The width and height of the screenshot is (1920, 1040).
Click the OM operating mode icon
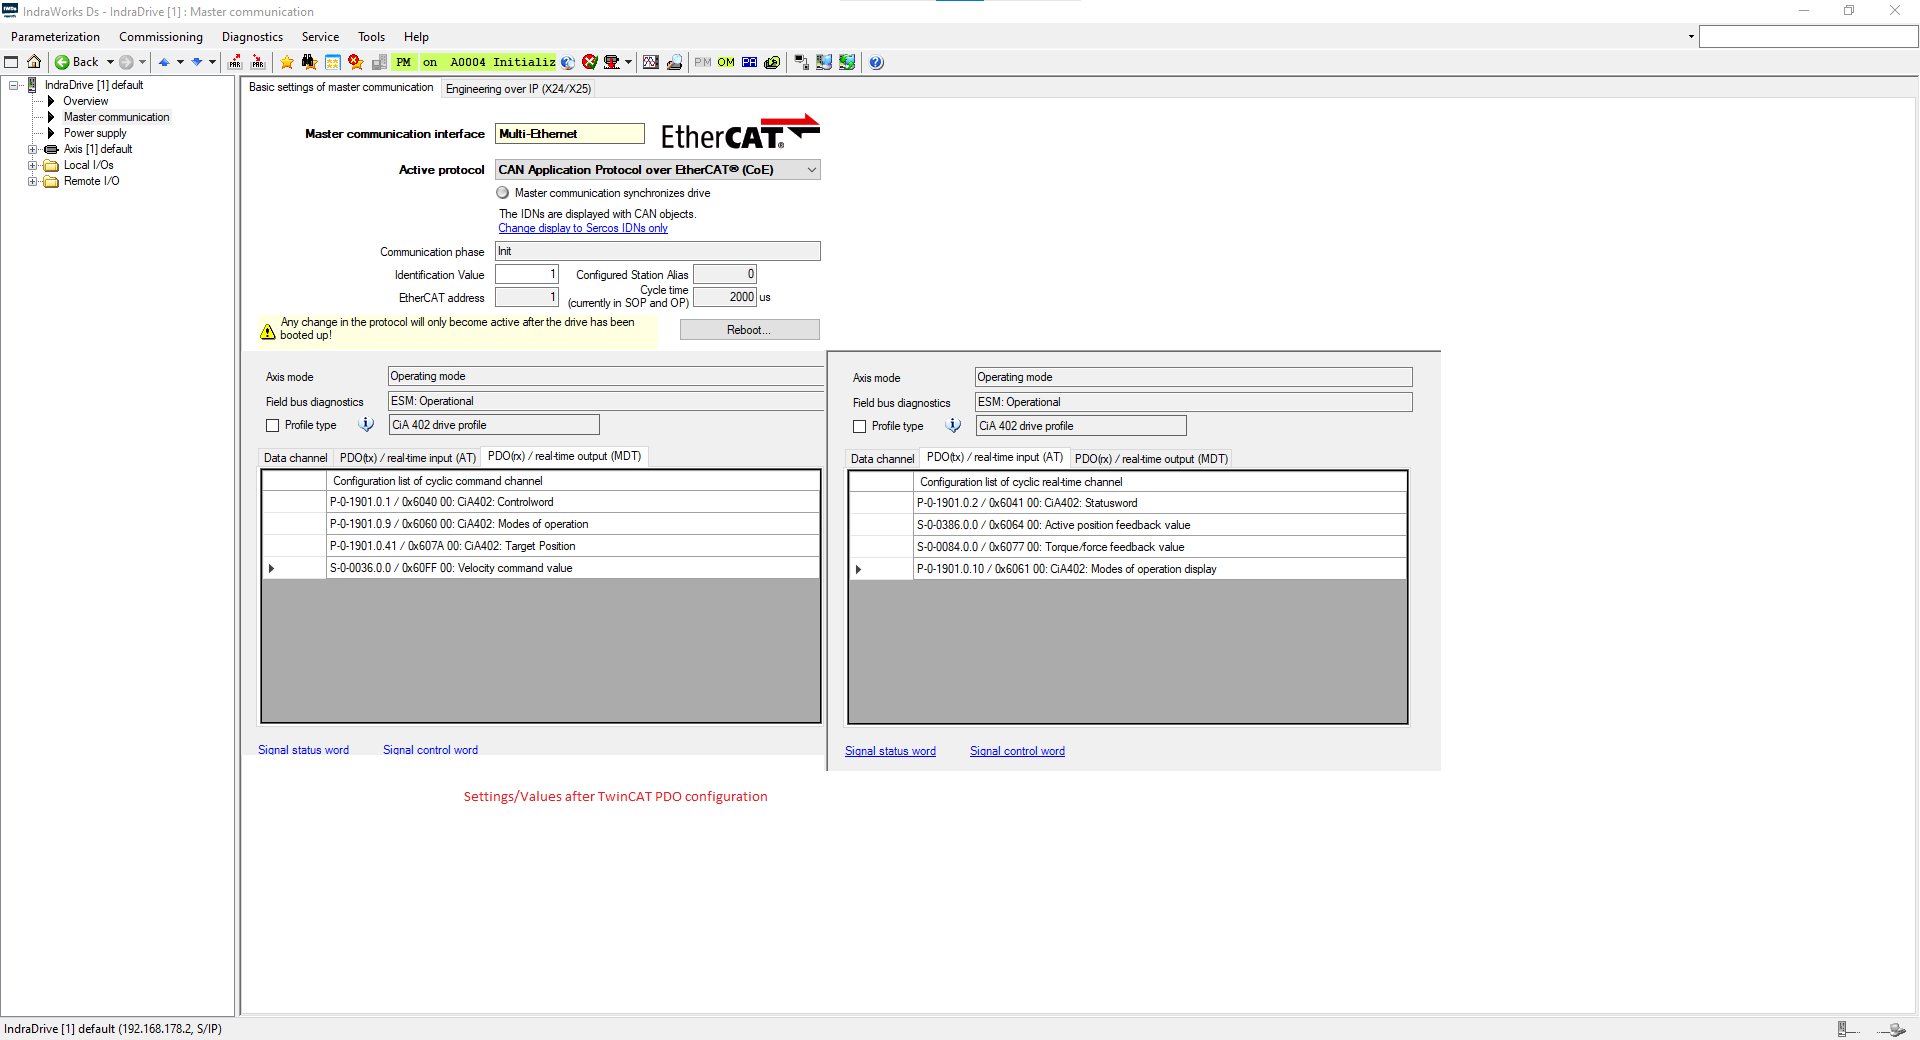click(726, 62)
